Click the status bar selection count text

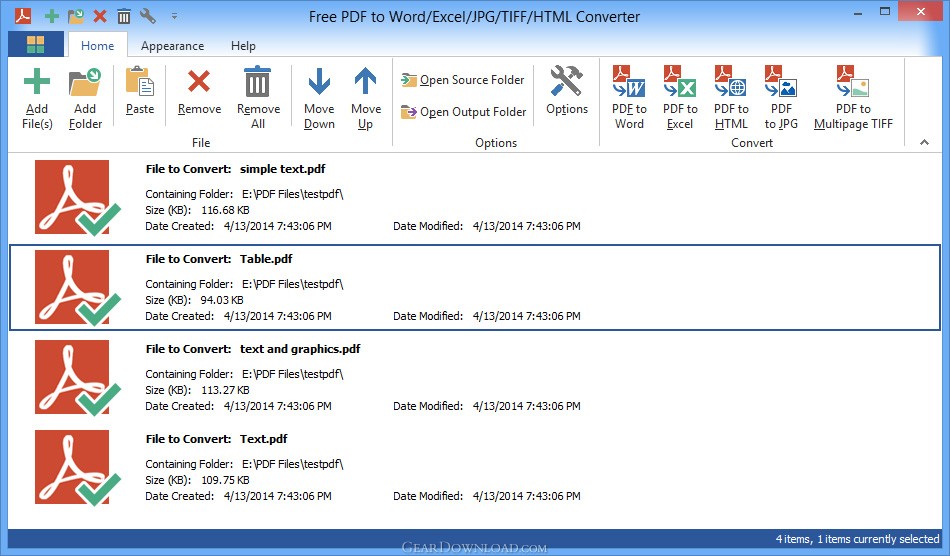(857, 539)
